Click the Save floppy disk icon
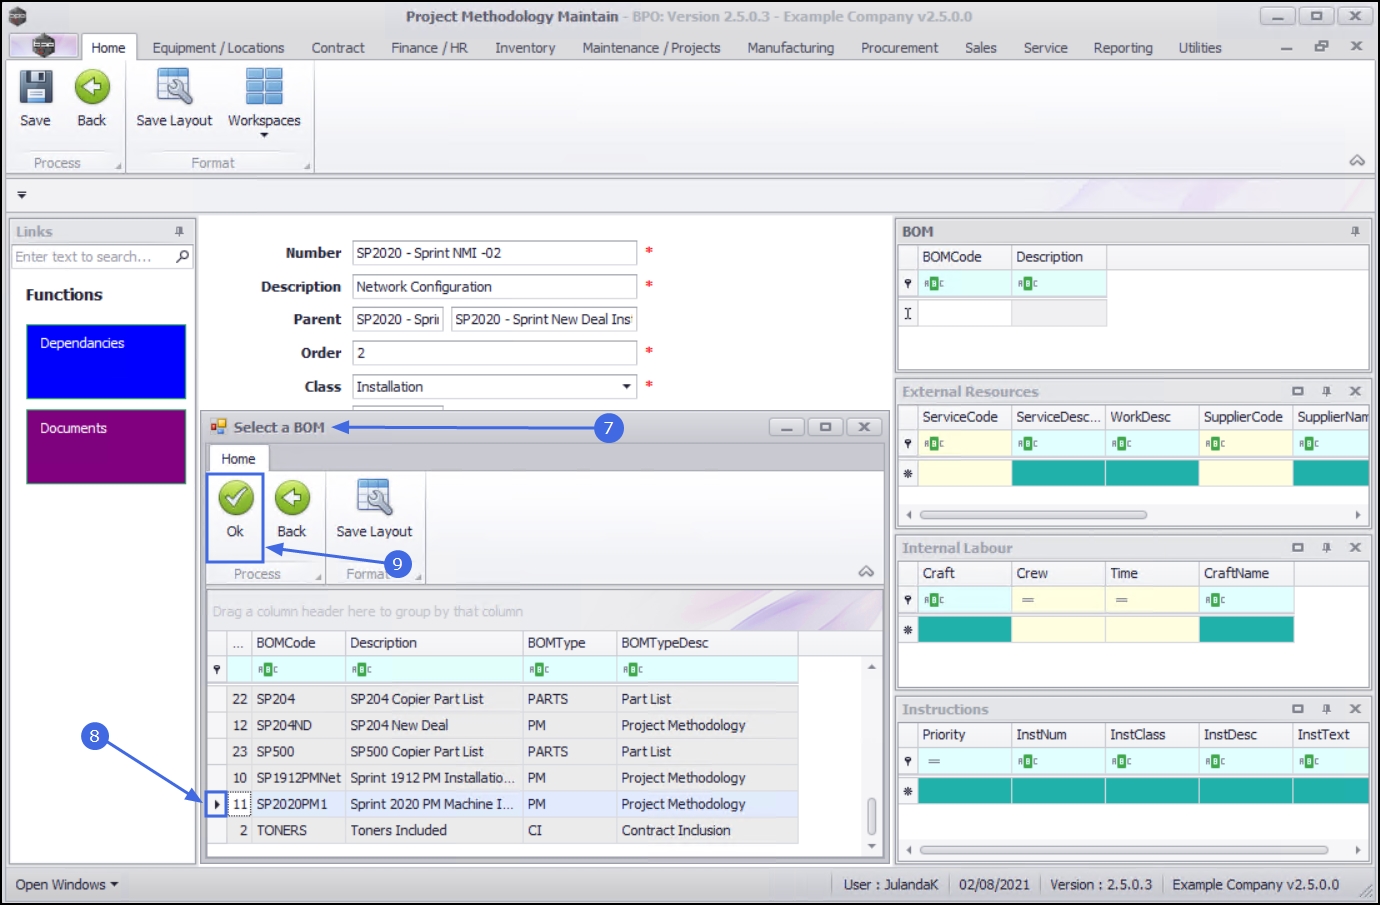 click(35, 88)
